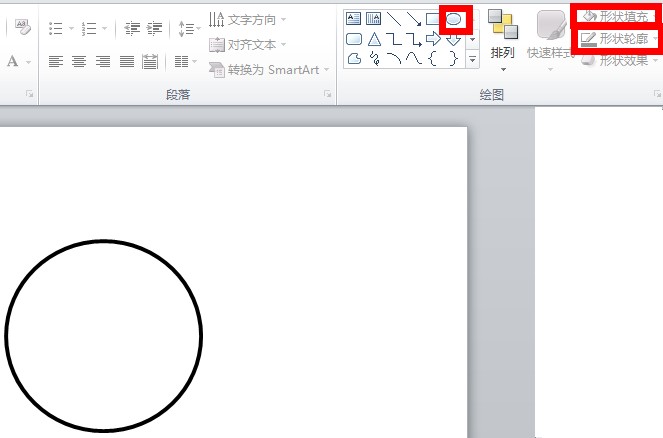Select the Elbow Arrow Connector shape
663x438 pixels.
414,39
